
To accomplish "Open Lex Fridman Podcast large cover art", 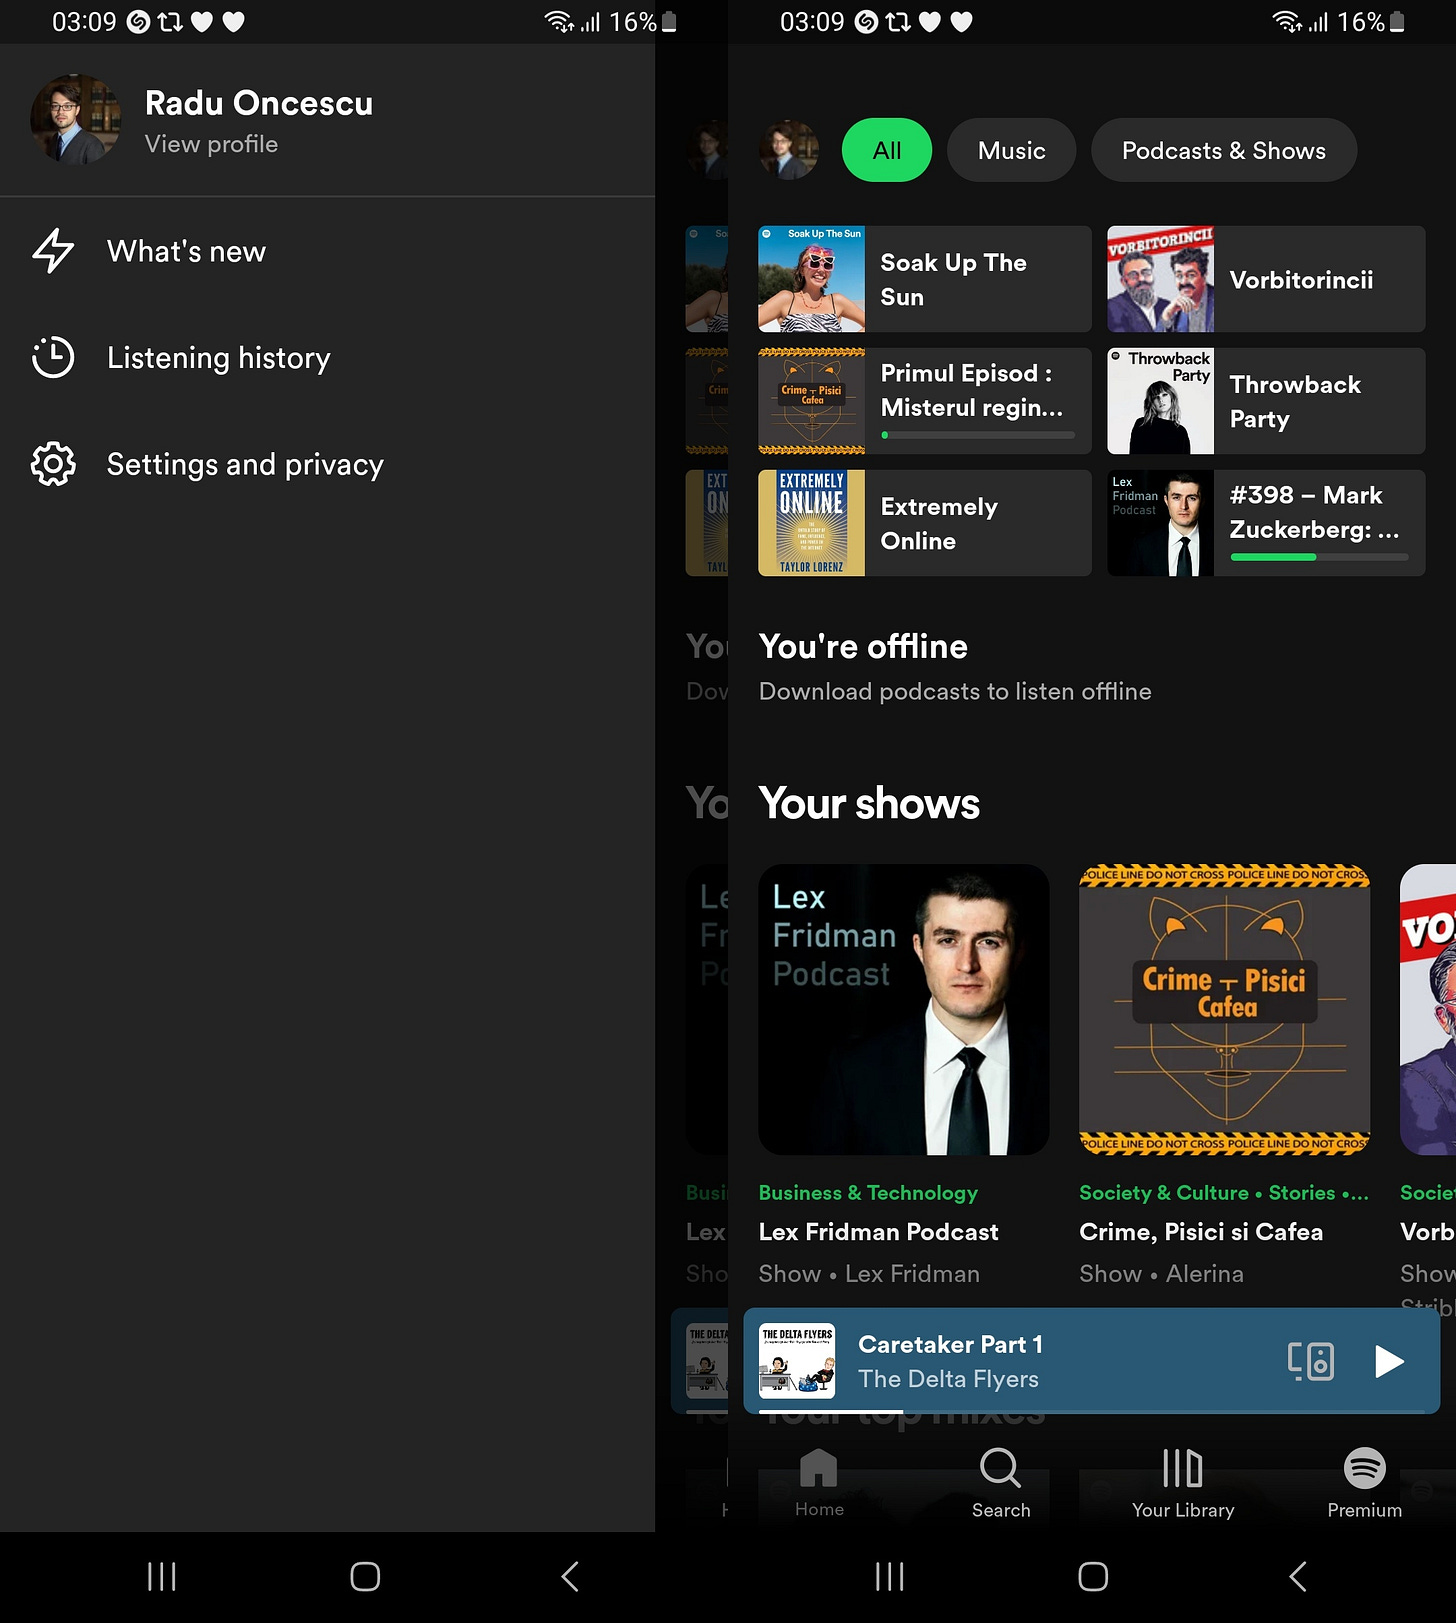I will click(904, 1010).
